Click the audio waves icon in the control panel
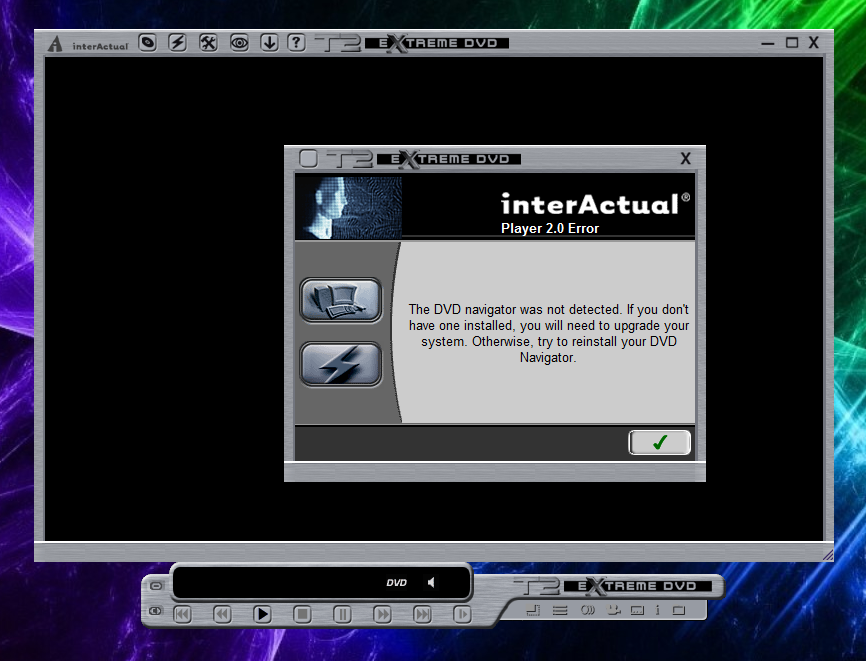866x661 pixels. [x=588, y=610]
